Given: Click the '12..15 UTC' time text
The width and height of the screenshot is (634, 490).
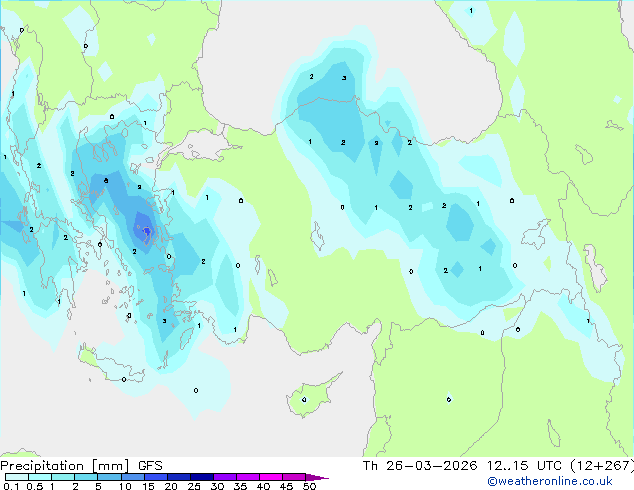Looking at the screenshot, I should (524, 466).
